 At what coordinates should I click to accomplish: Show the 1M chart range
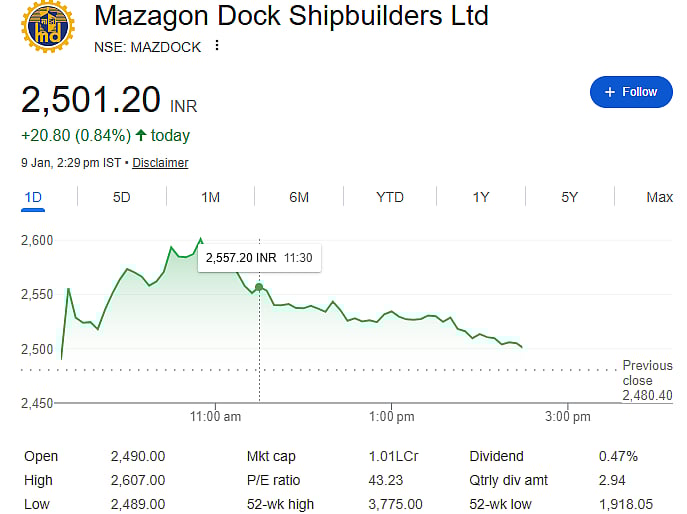point(210,197)
